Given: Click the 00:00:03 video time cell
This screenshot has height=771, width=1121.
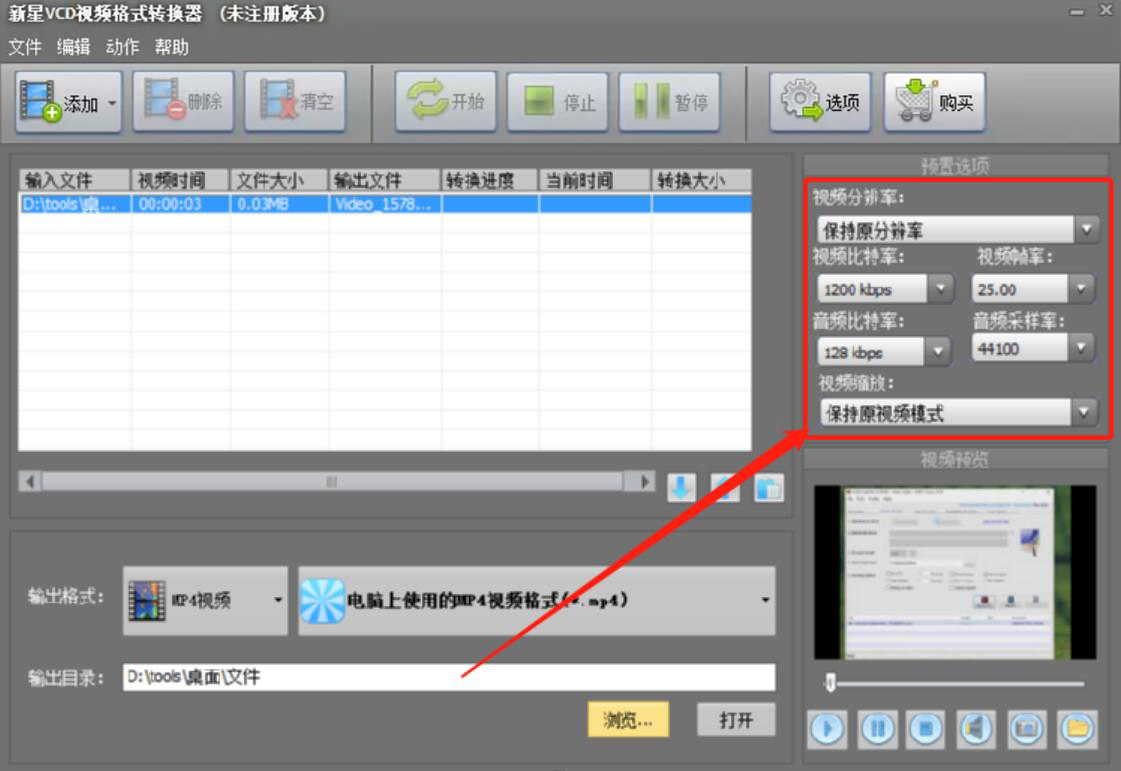Looking at the screenshot, I should (x=180, y=204).
